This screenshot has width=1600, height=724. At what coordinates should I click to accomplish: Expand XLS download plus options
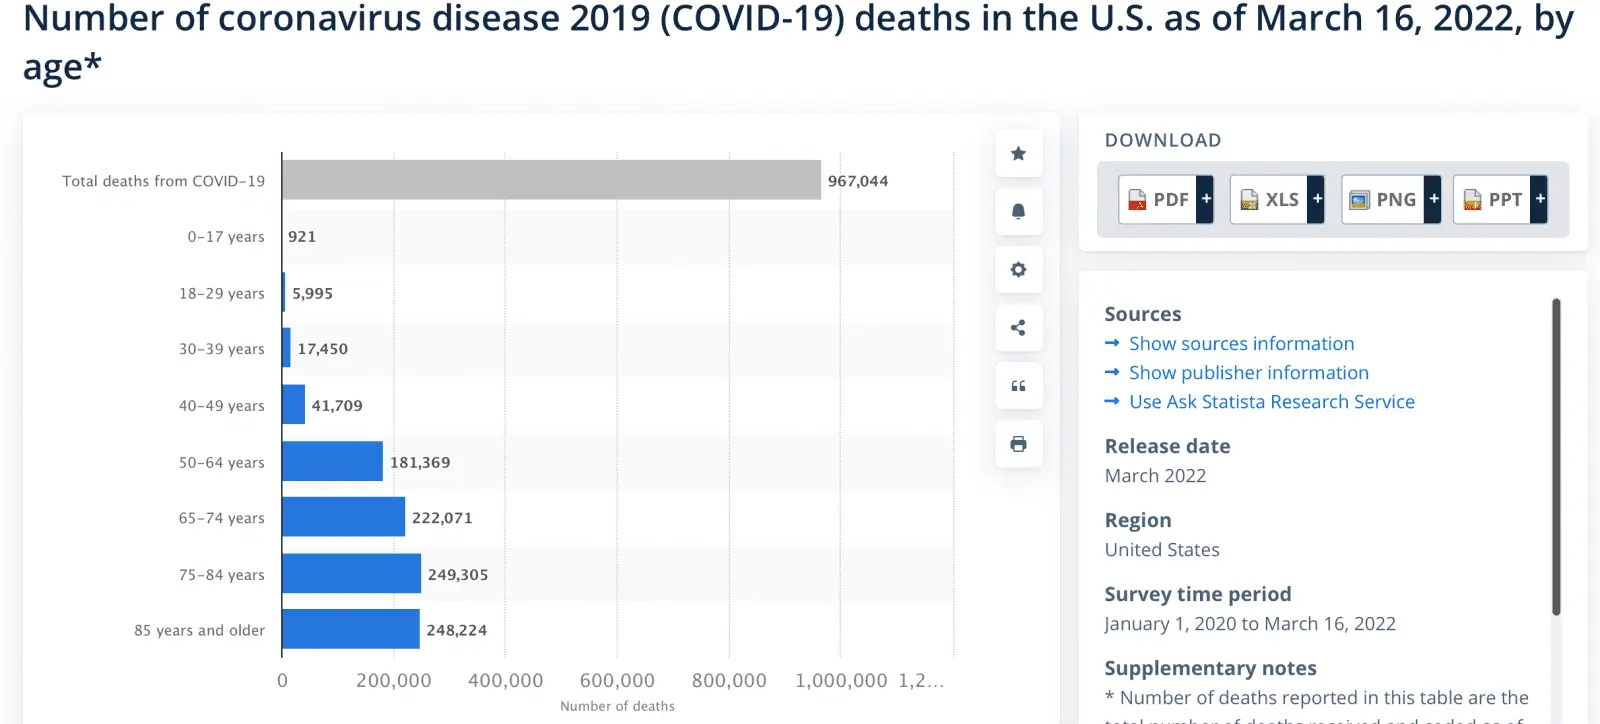pos(1317,199)
